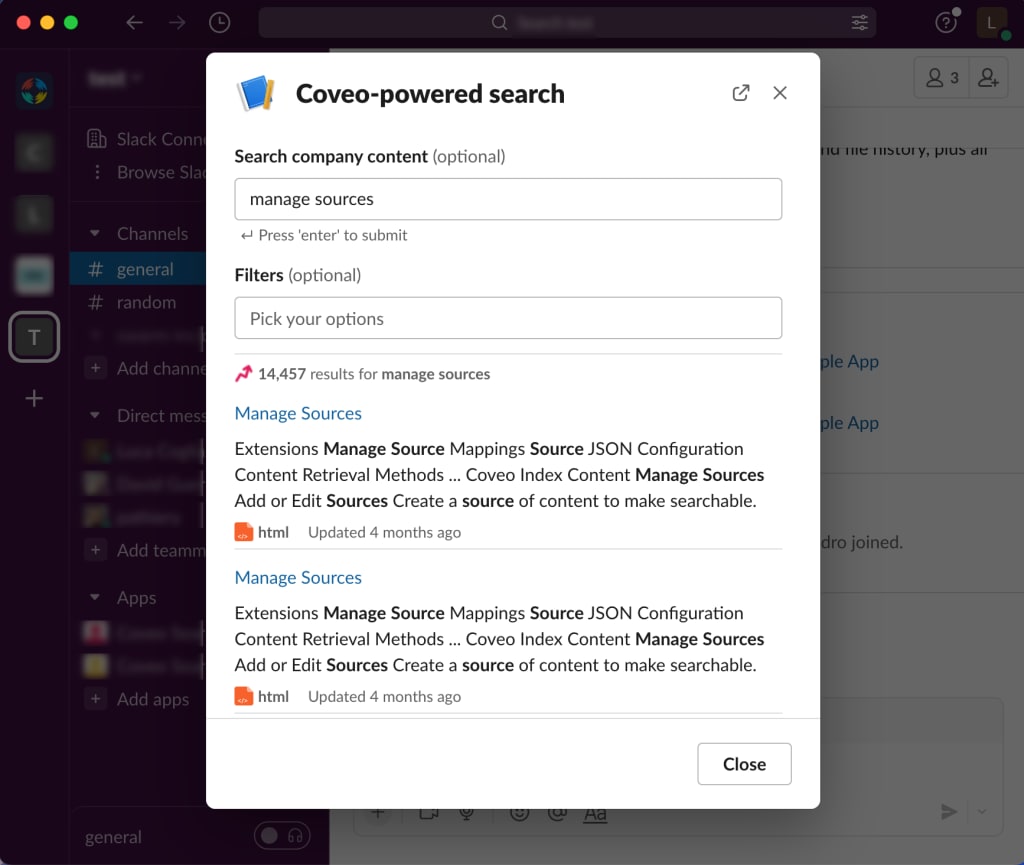The image size is (1024, 865).
Task: Open the second Manage Sources result link
Action: [298, 577]
